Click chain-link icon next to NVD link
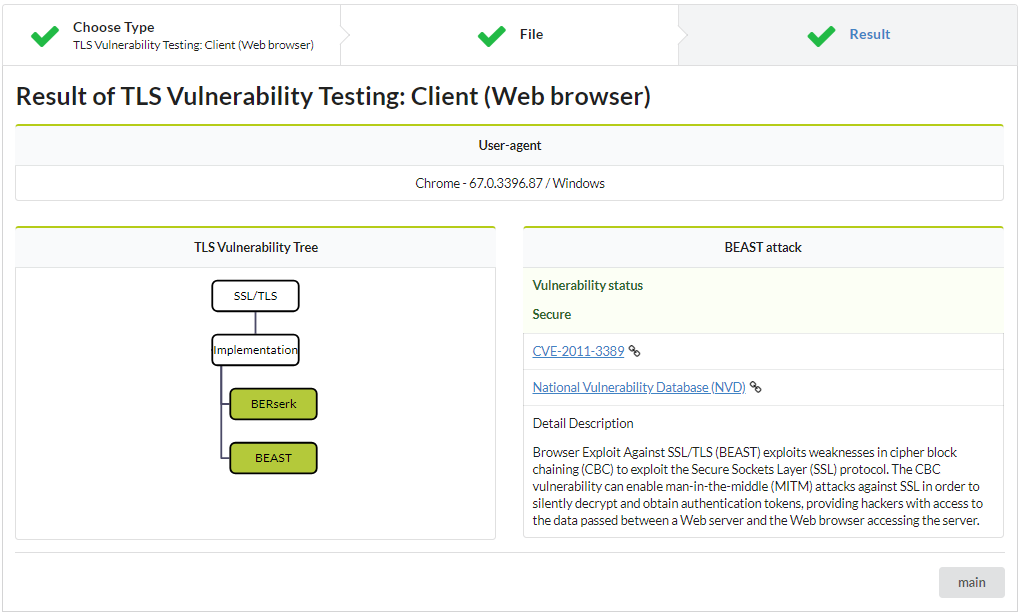Image resolution: width=1024 pixels, height=616 pixels. [x=756, y=388]
